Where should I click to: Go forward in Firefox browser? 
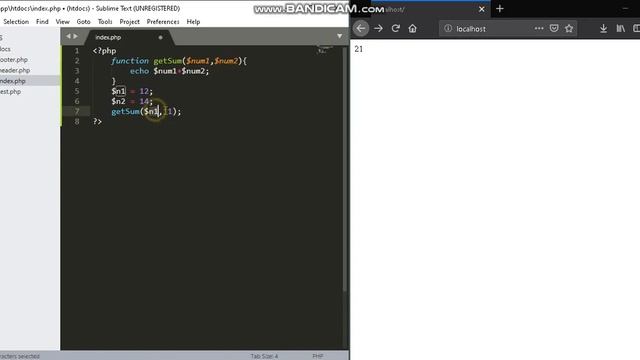click(378, 28)
